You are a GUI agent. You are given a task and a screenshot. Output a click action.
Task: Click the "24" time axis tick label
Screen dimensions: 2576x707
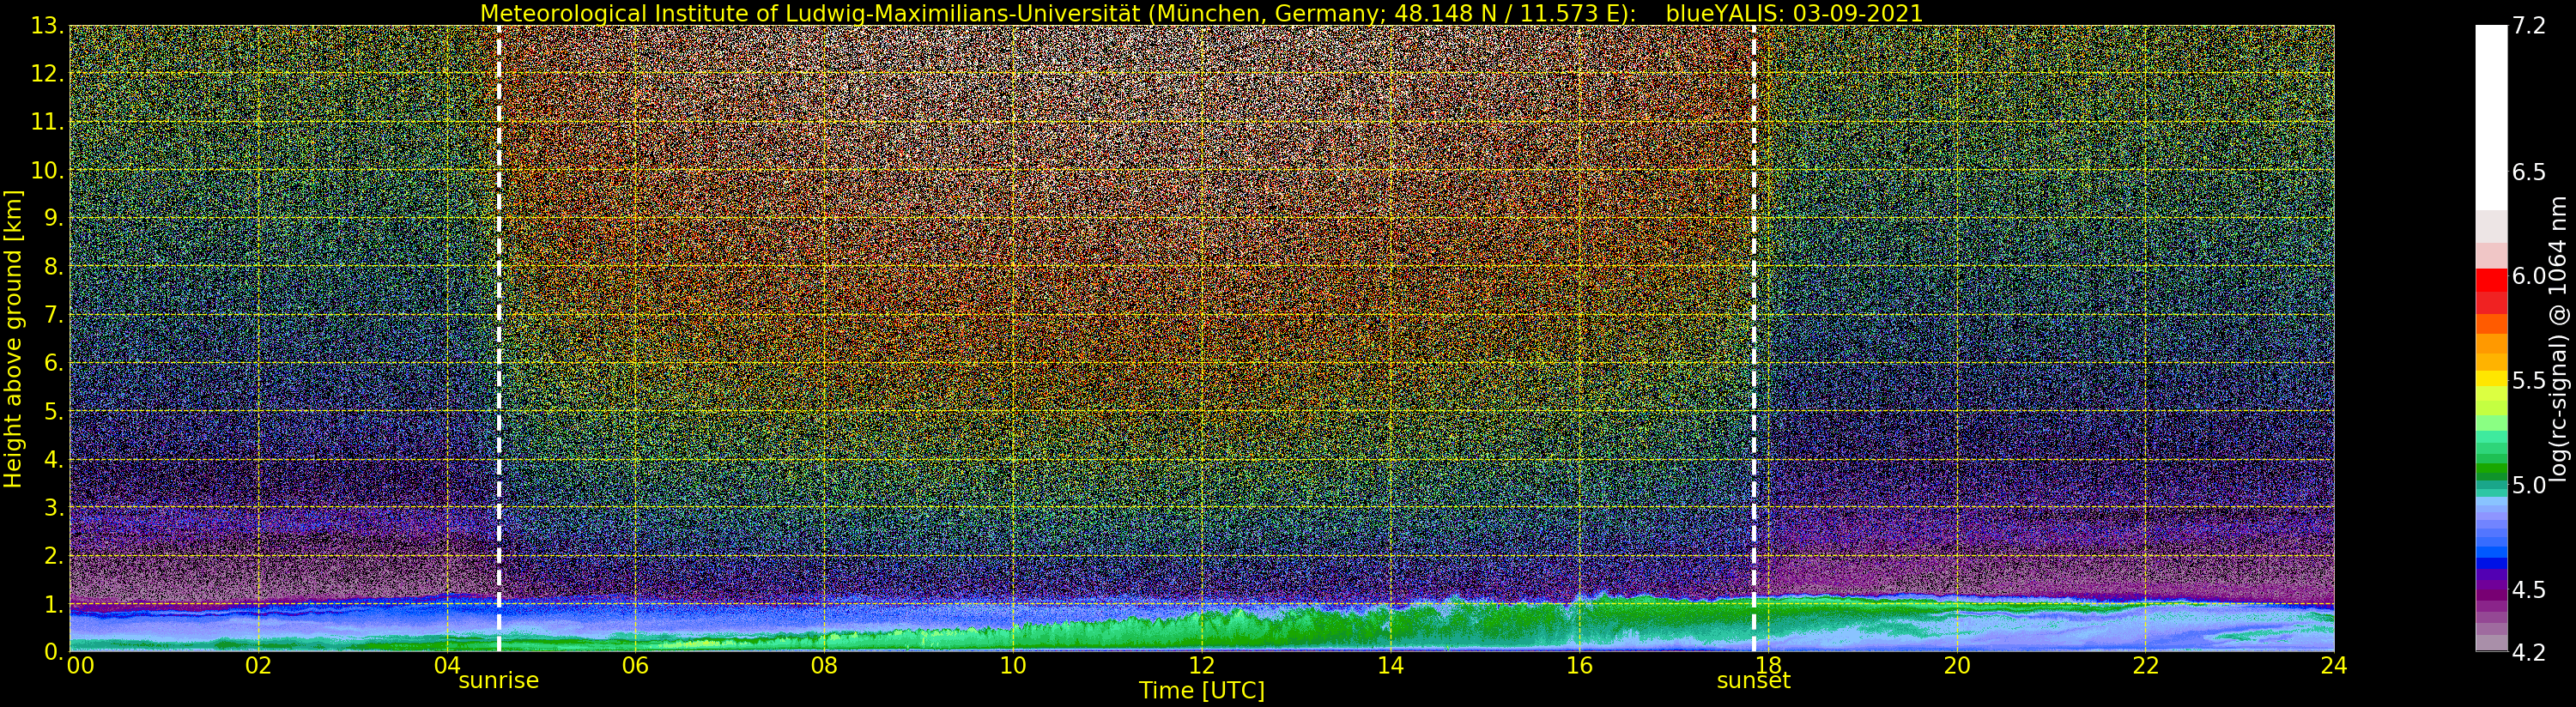tap(2334, 666)
